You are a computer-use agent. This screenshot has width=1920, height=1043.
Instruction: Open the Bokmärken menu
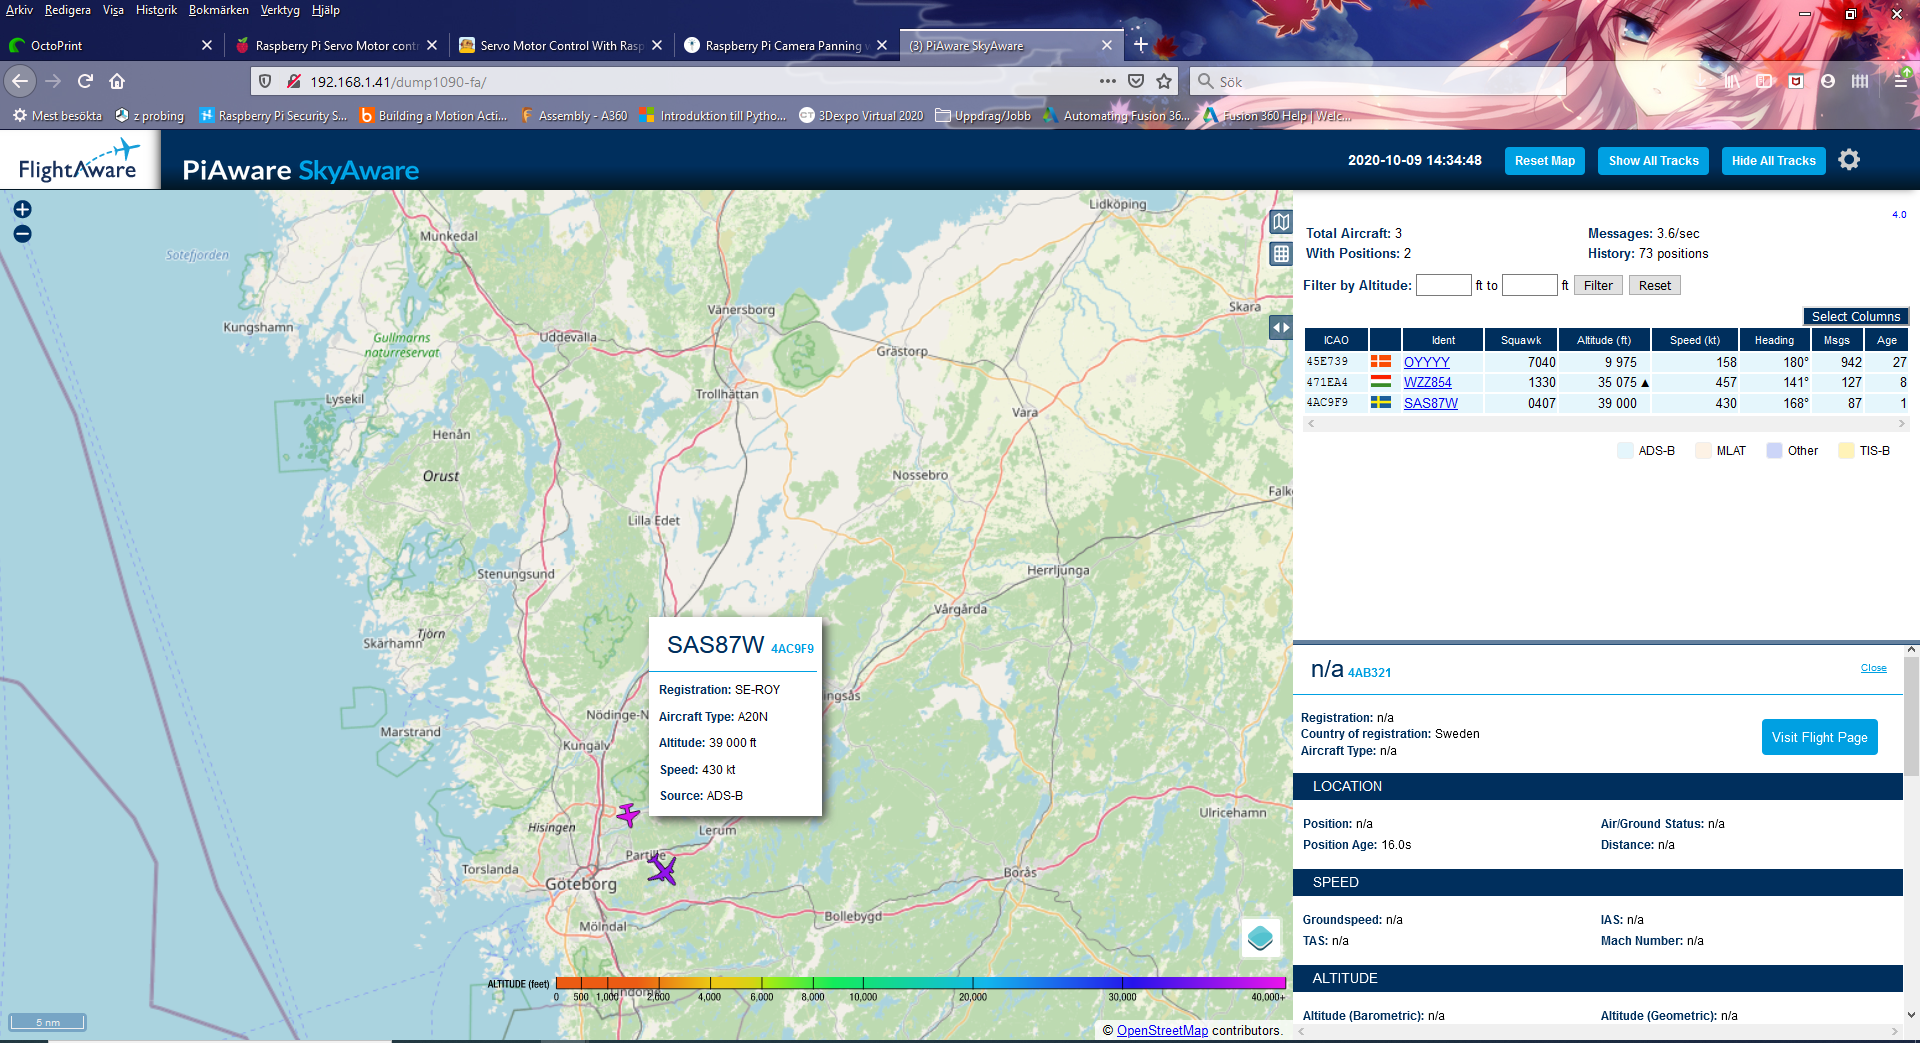[x=218, y=10]
